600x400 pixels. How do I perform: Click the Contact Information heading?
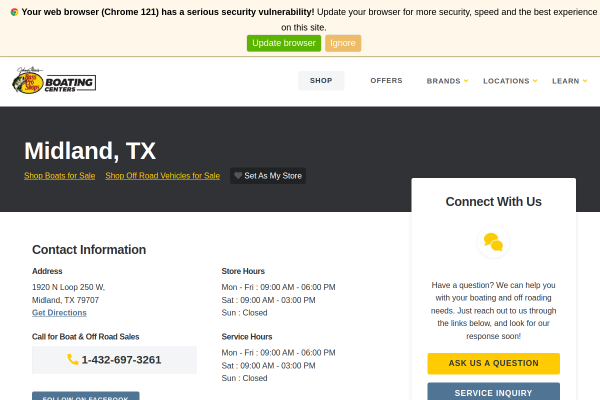(x=89, y=250)
